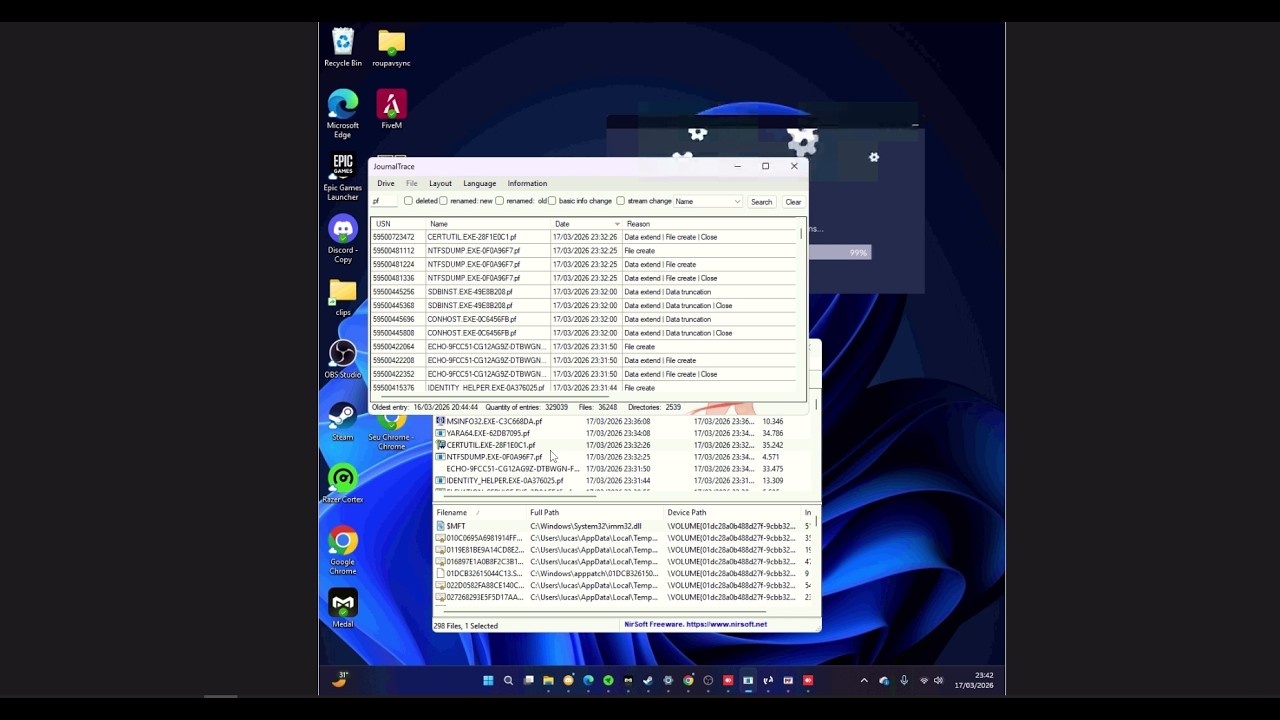Enable the 'basic info change' checkbox
The width and height of the screenshot is (1280, 720).
(x=552, y=201)
